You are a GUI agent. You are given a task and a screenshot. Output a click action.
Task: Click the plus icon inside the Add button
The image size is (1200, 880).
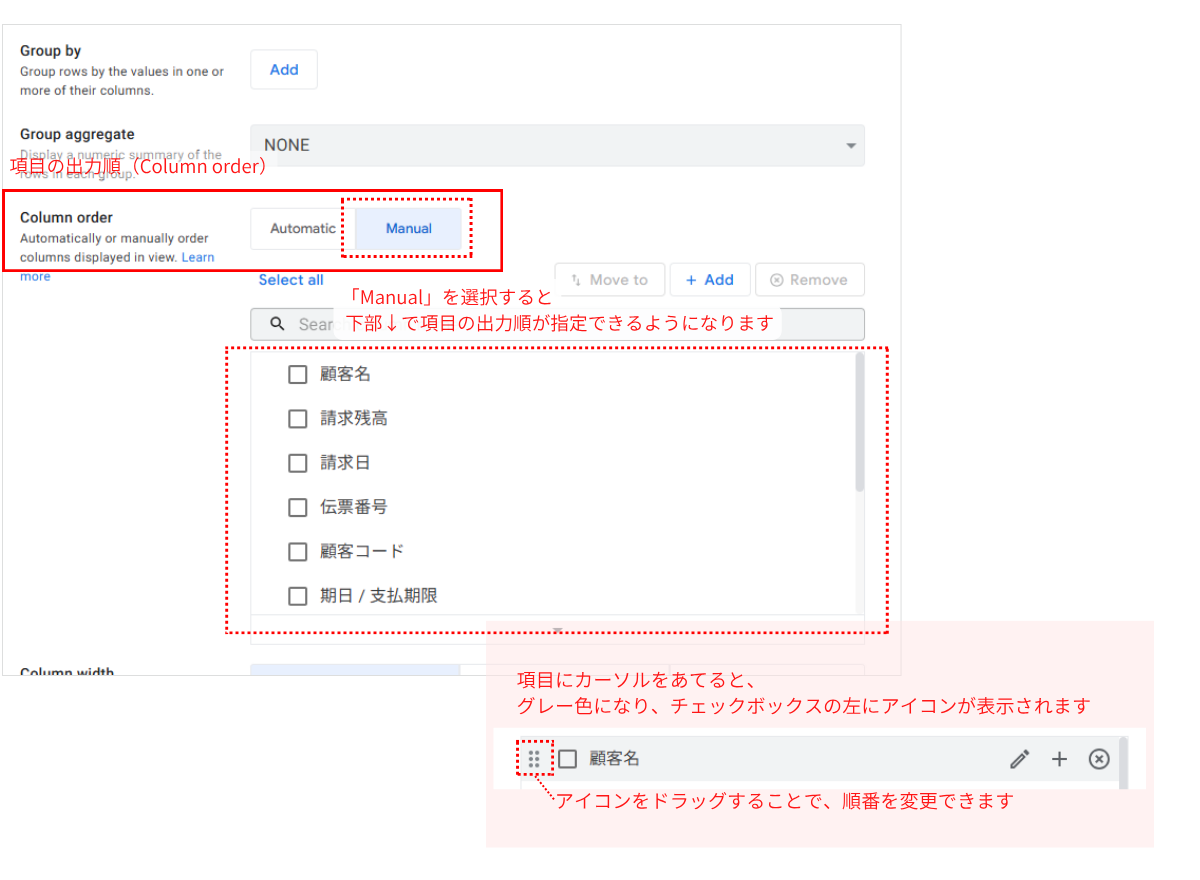pyautogui.click(x=692, y=279)
